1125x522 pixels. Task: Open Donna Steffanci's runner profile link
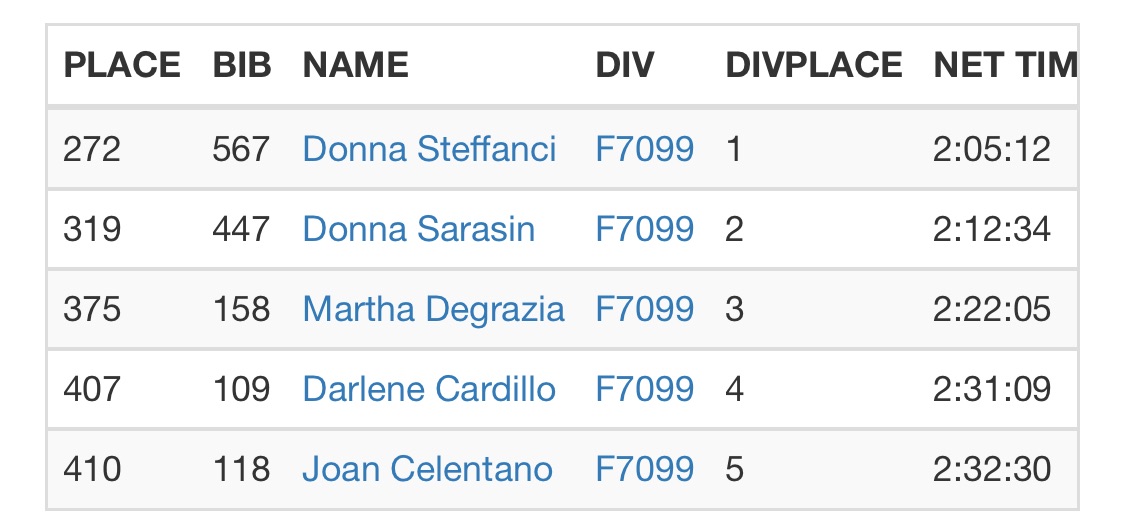click(x=429, y=149)
